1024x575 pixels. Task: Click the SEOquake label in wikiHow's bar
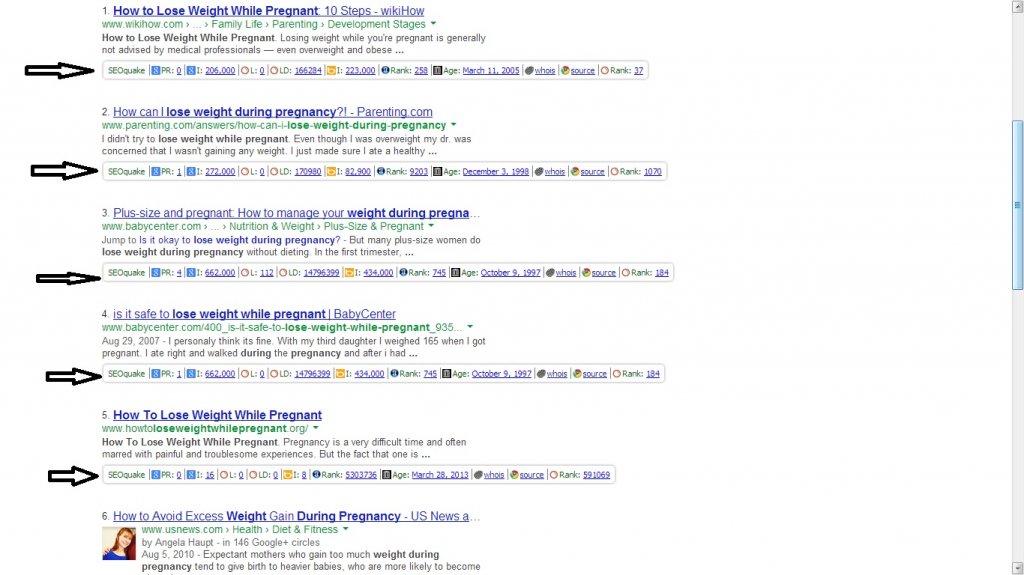click(x=126, y=71)
